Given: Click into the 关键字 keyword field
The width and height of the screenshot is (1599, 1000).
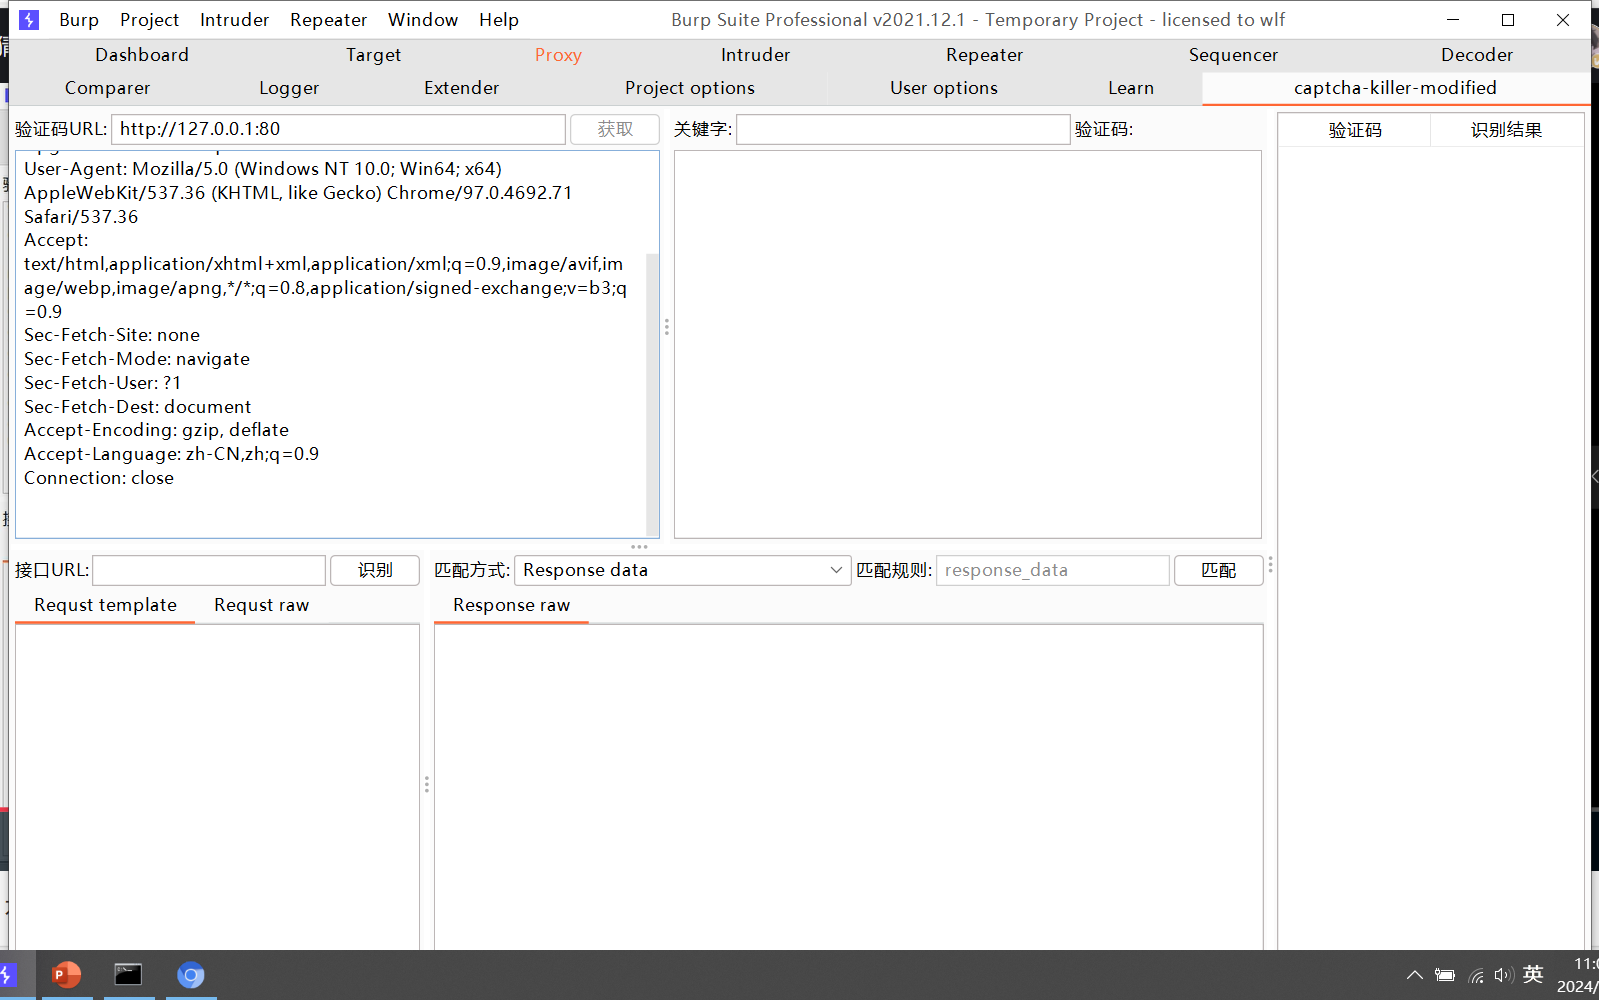Looking at the screenshot, I should pyautogui.click(x=903, y=129).
